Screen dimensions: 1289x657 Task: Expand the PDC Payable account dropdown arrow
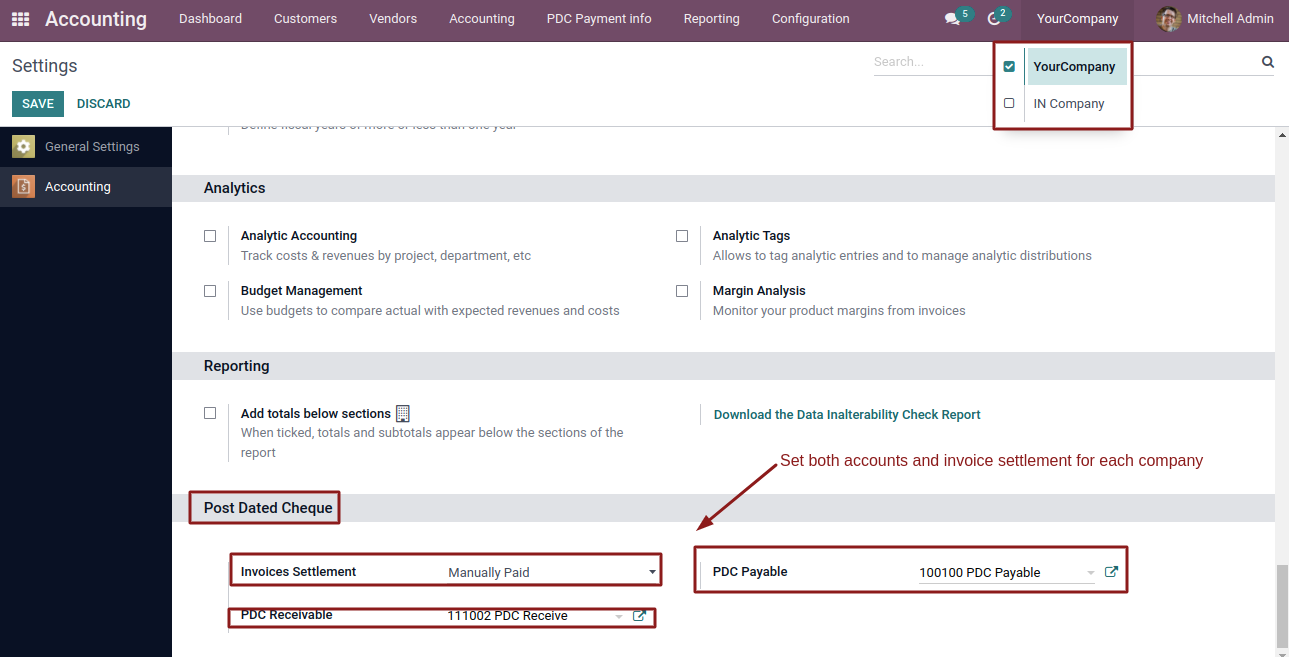(x=1090, y=573)
